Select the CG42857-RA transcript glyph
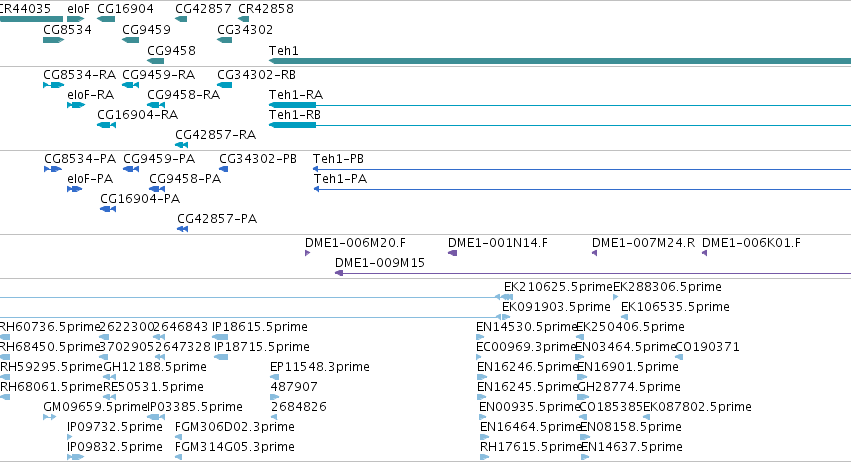Viewport: 851px width, 462px height. [182, 145]
